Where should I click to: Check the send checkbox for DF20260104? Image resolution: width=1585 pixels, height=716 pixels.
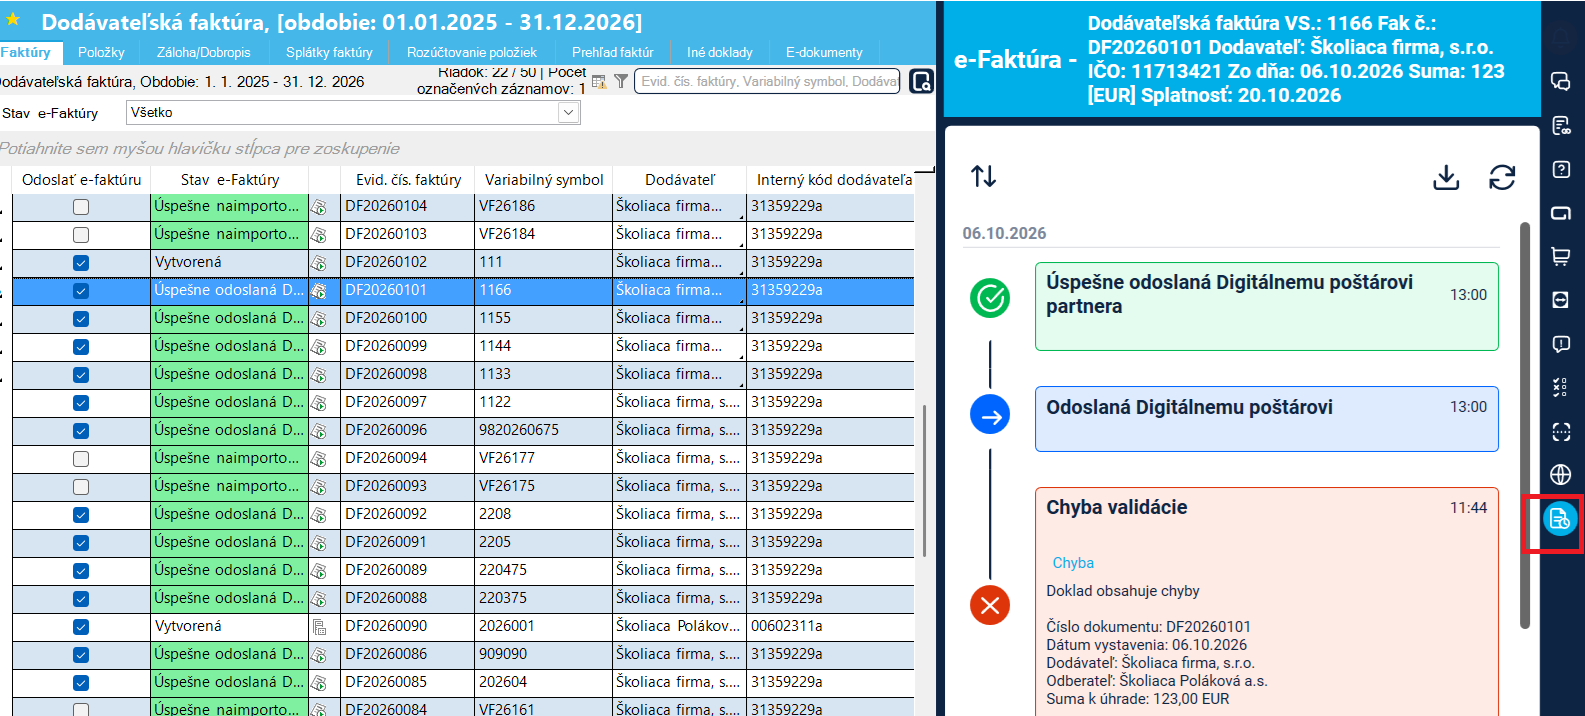tap(81, 207)
